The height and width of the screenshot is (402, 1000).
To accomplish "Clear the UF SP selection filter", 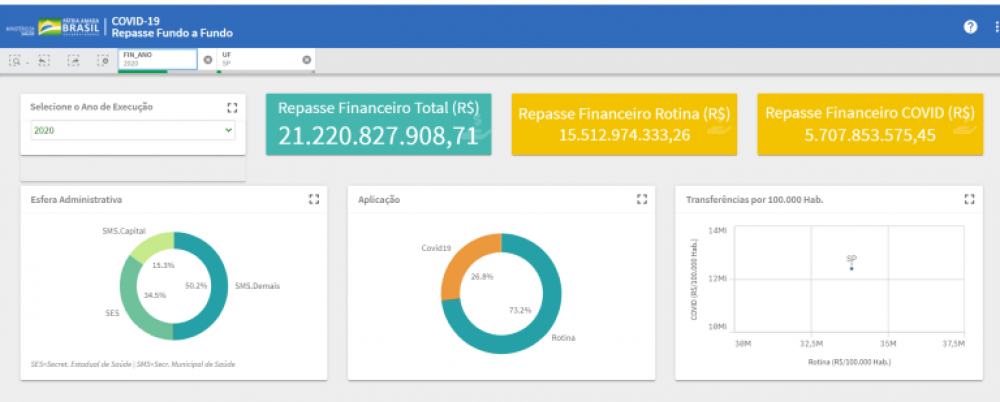I will tap(307, 60).
